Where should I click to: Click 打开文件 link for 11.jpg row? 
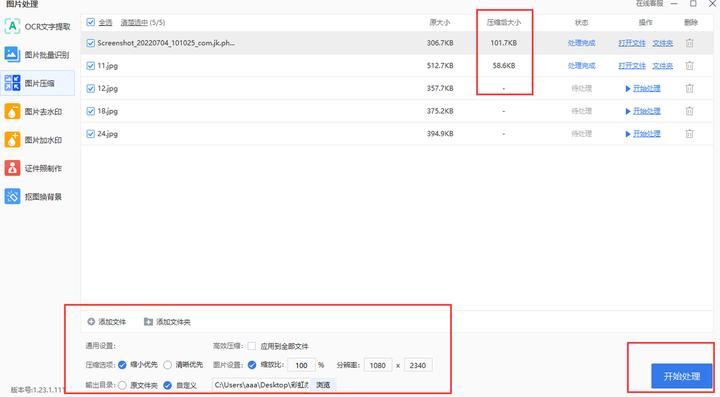tap(632, 66)
